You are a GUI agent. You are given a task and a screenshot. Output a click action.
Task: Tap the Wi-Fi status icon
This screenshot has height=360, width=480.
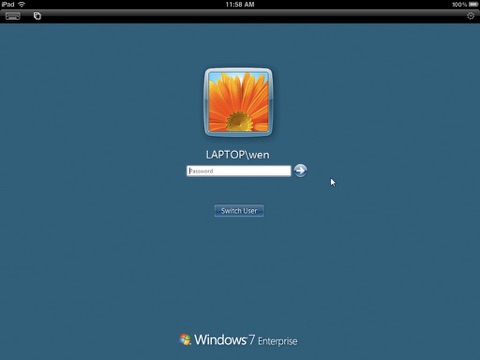point(22,4)
